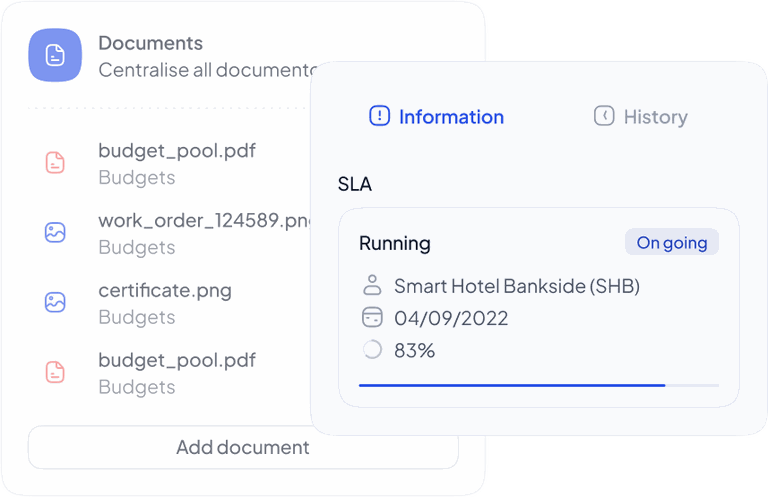
Task: Click the red PDF icon beside last budget_pool.pdf
Action: click(55, 373)
